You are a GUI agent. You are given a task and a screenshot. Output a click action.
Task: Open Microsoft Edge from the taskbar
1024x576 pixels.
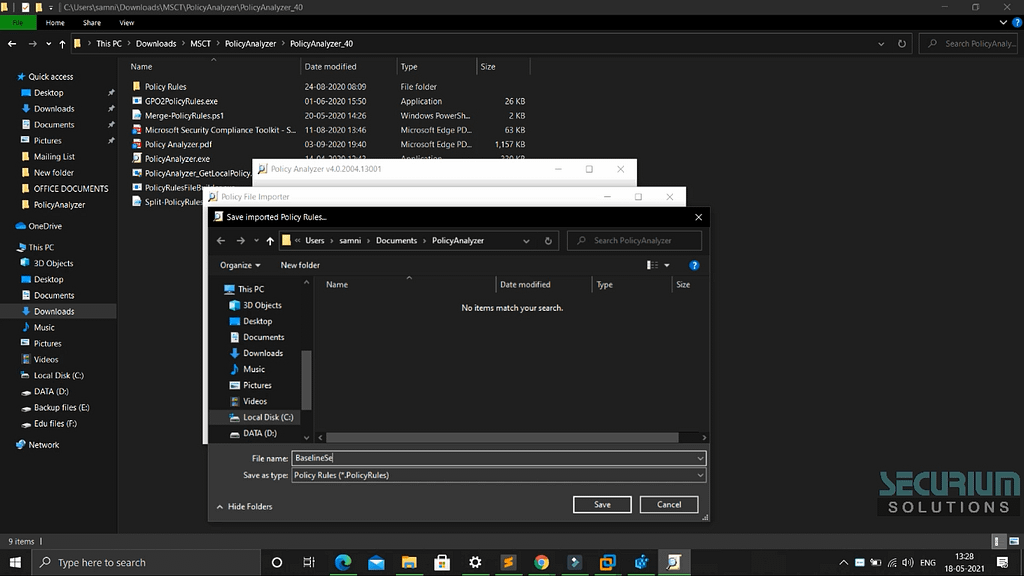tap(343, 562)
